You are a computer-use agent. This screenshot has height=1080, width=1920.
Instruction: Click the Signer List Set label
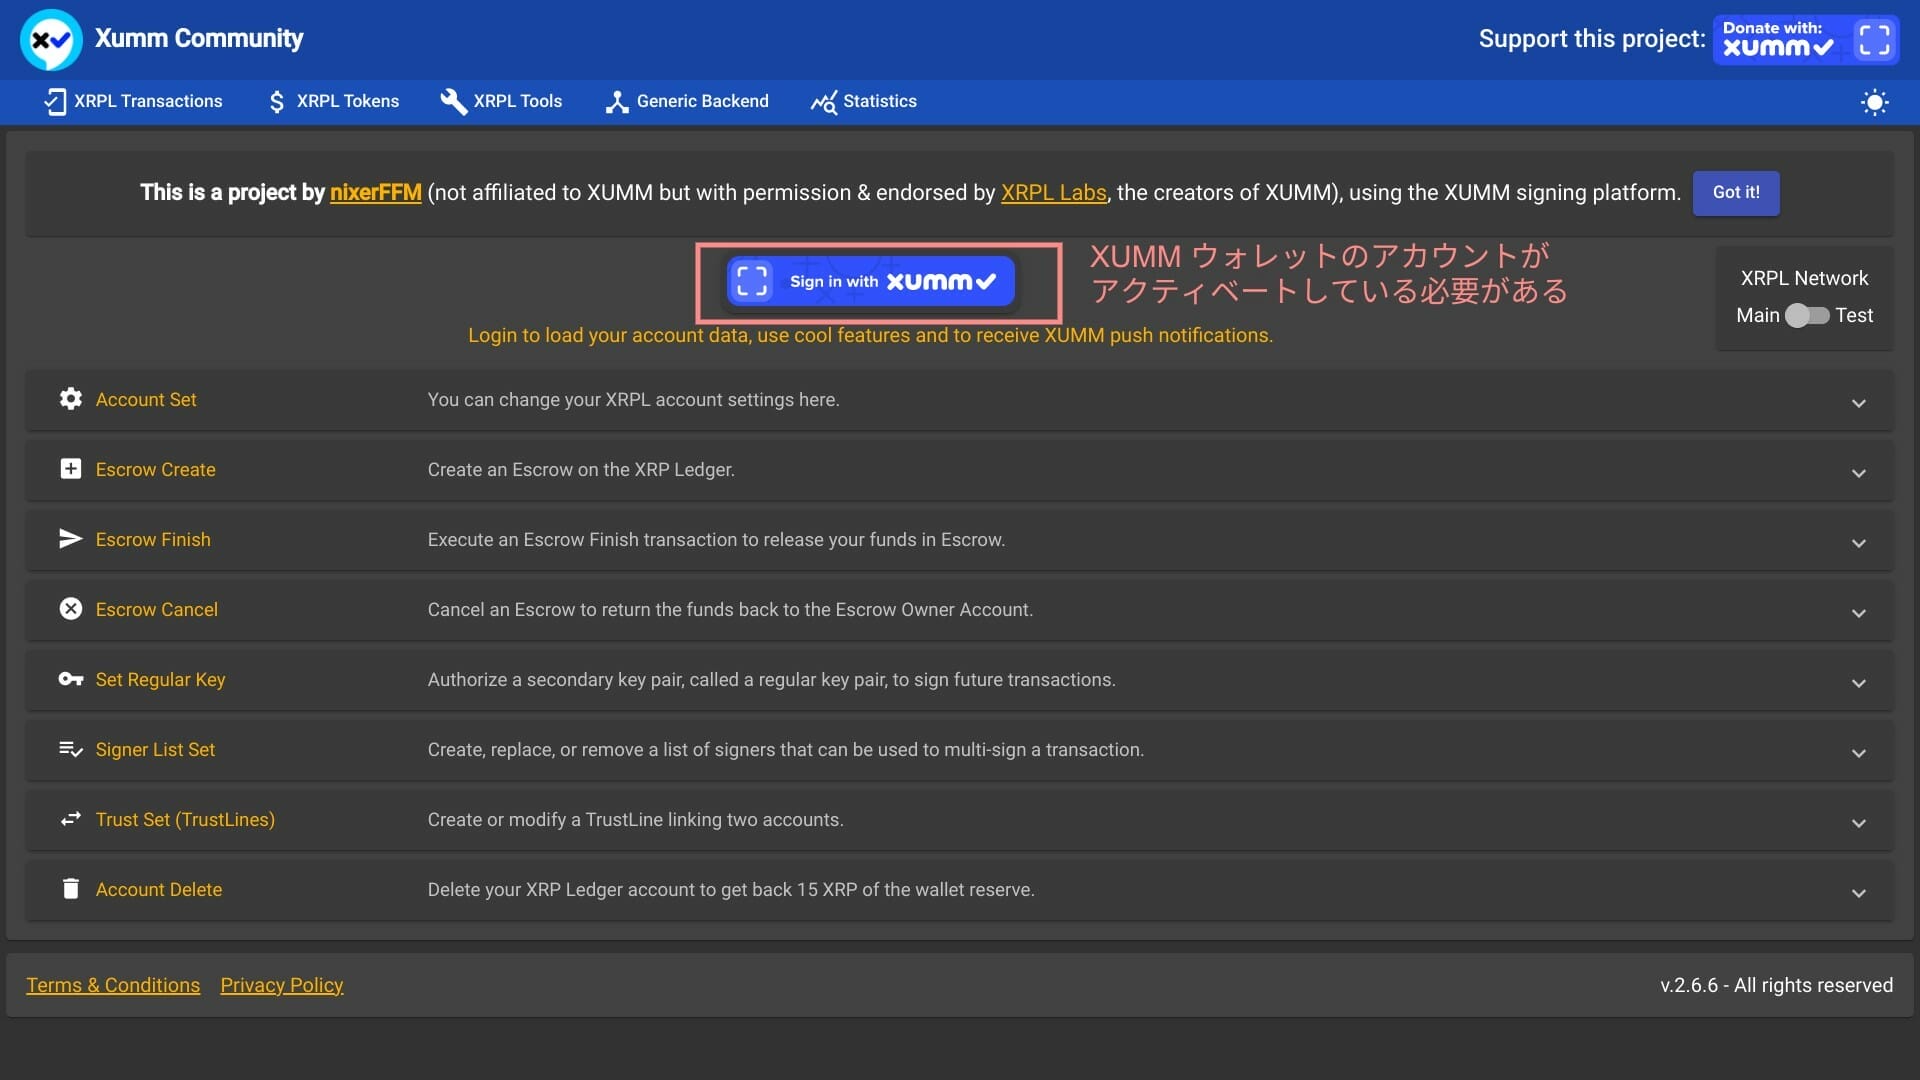155,749
